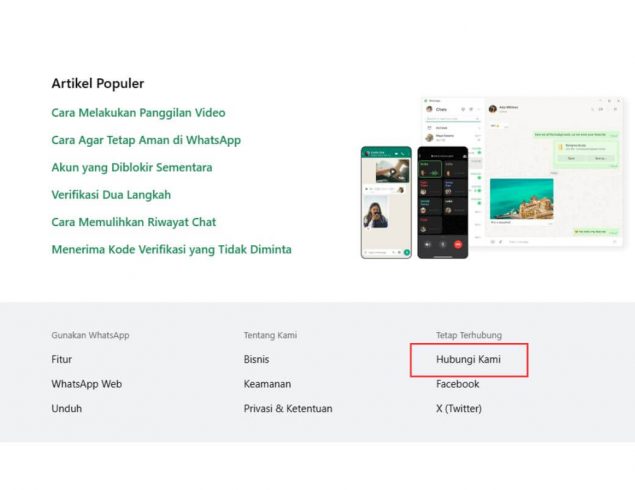Open "Akun yang Diblokir Sementara" article
The image size is (635, 490).
click(x=132, y=167)
